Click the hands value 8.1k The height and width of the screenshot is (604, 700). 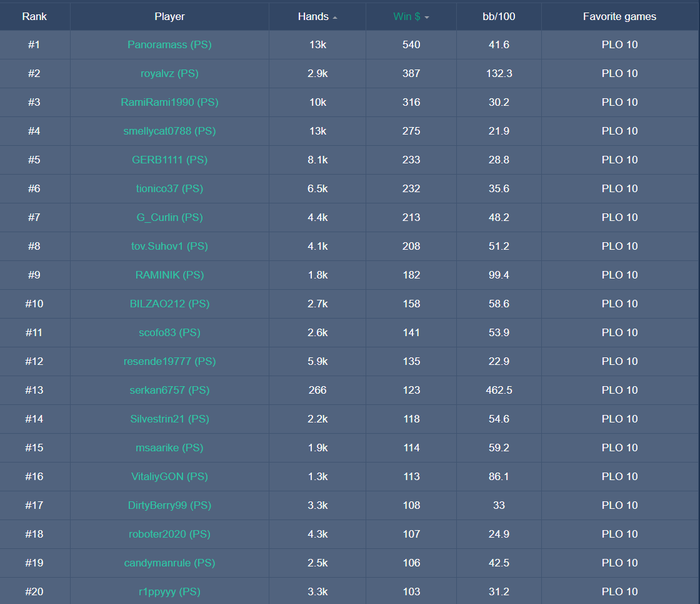tap(317, 160)
